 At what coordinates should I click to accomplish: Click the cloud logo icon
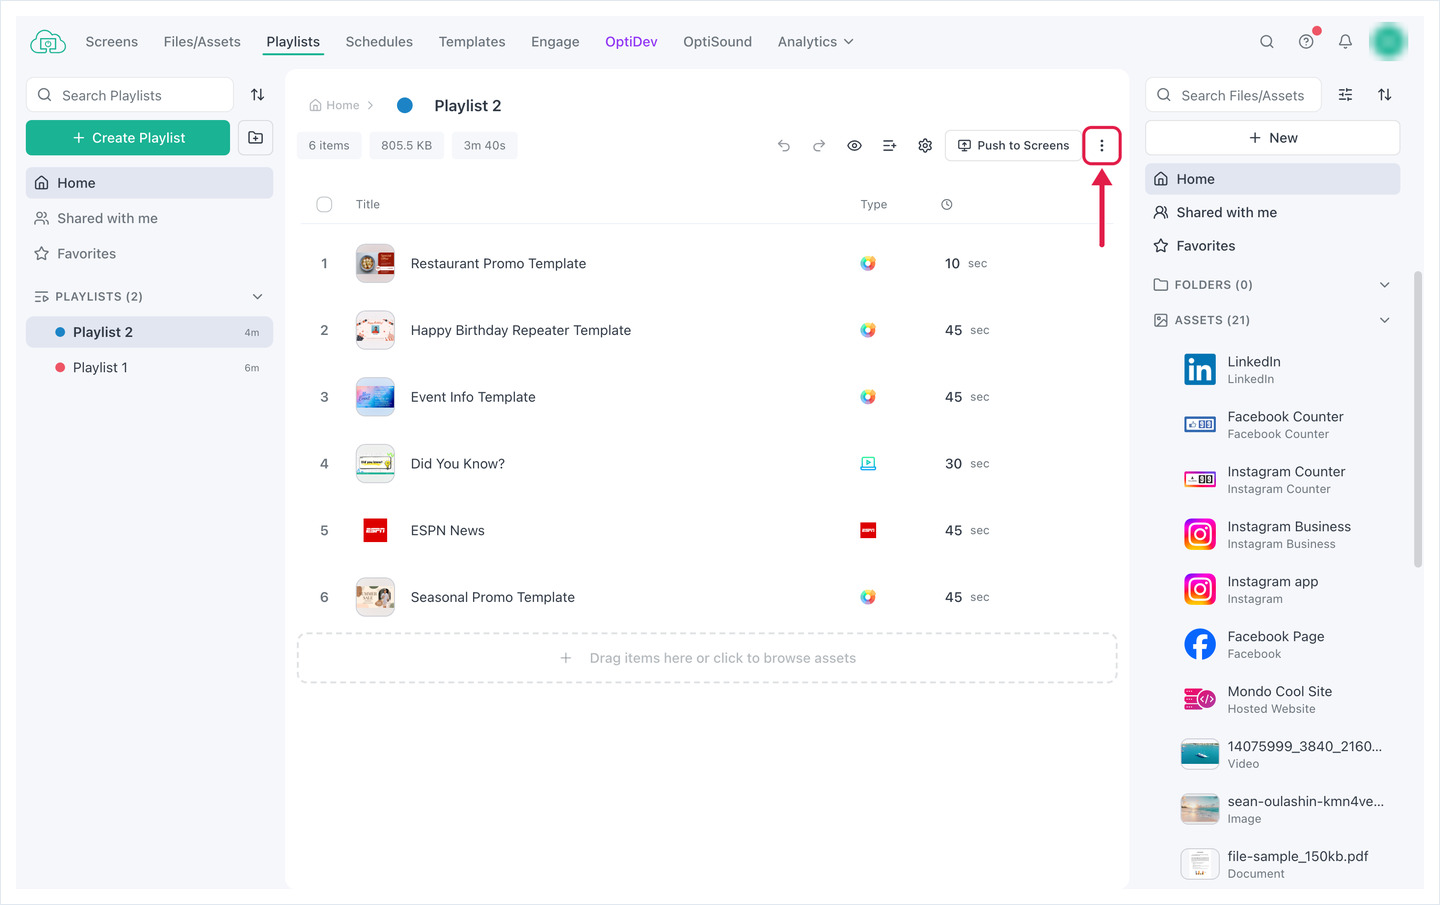(x=48, y=42)
